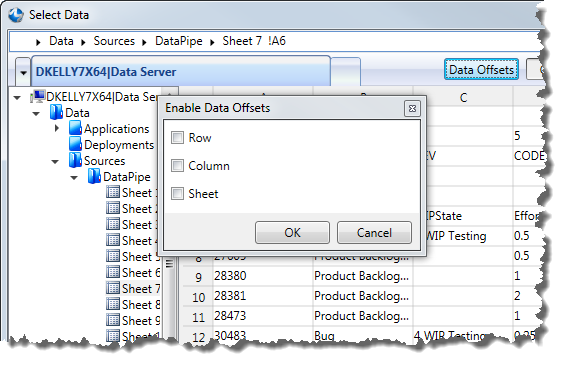This screenshot has width=566, height=365.
Task: Open breadcrumb arrow before Data
Action: click(38, 42)
